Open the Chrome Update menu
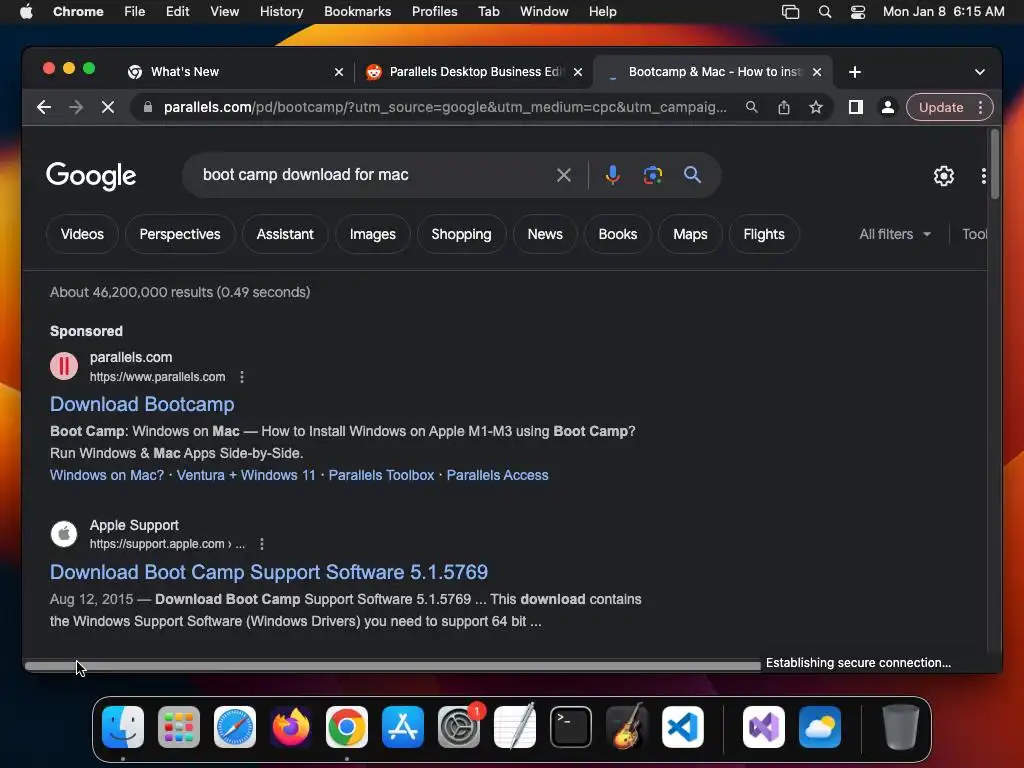 click(x=950, y=107)
